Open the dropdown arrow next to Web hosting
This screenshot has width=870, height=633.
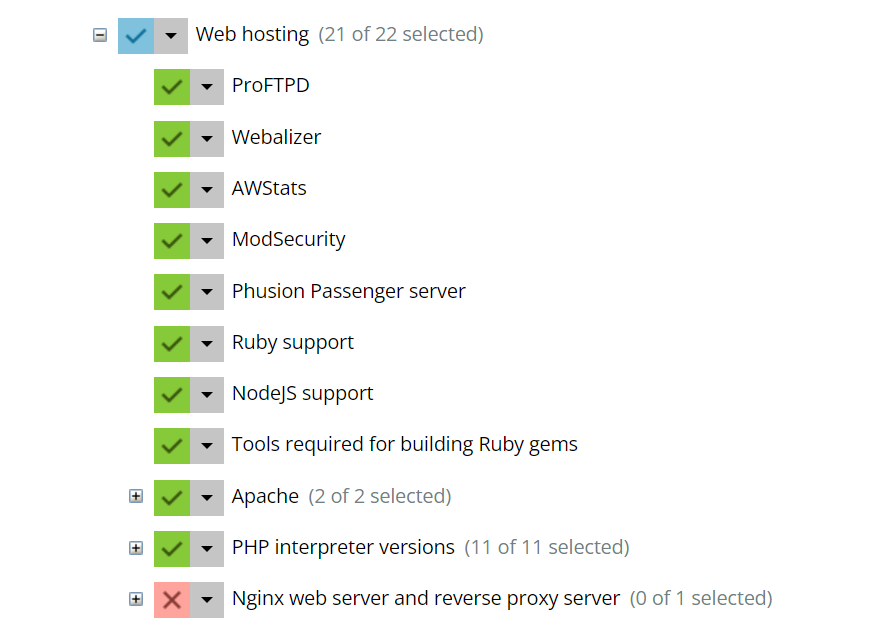click(171, 35)
